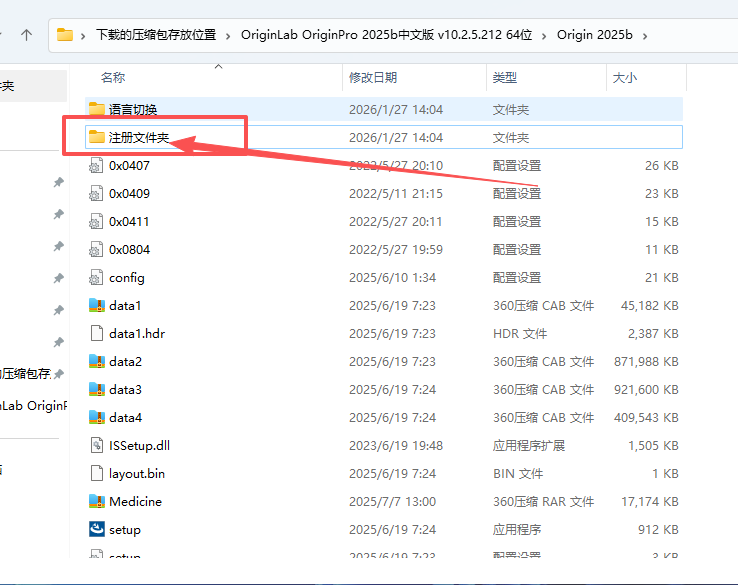Click the 45,182 KB size cell
Image resolution: width=738 pixels, height=585 pixels.
click(650, 305)
